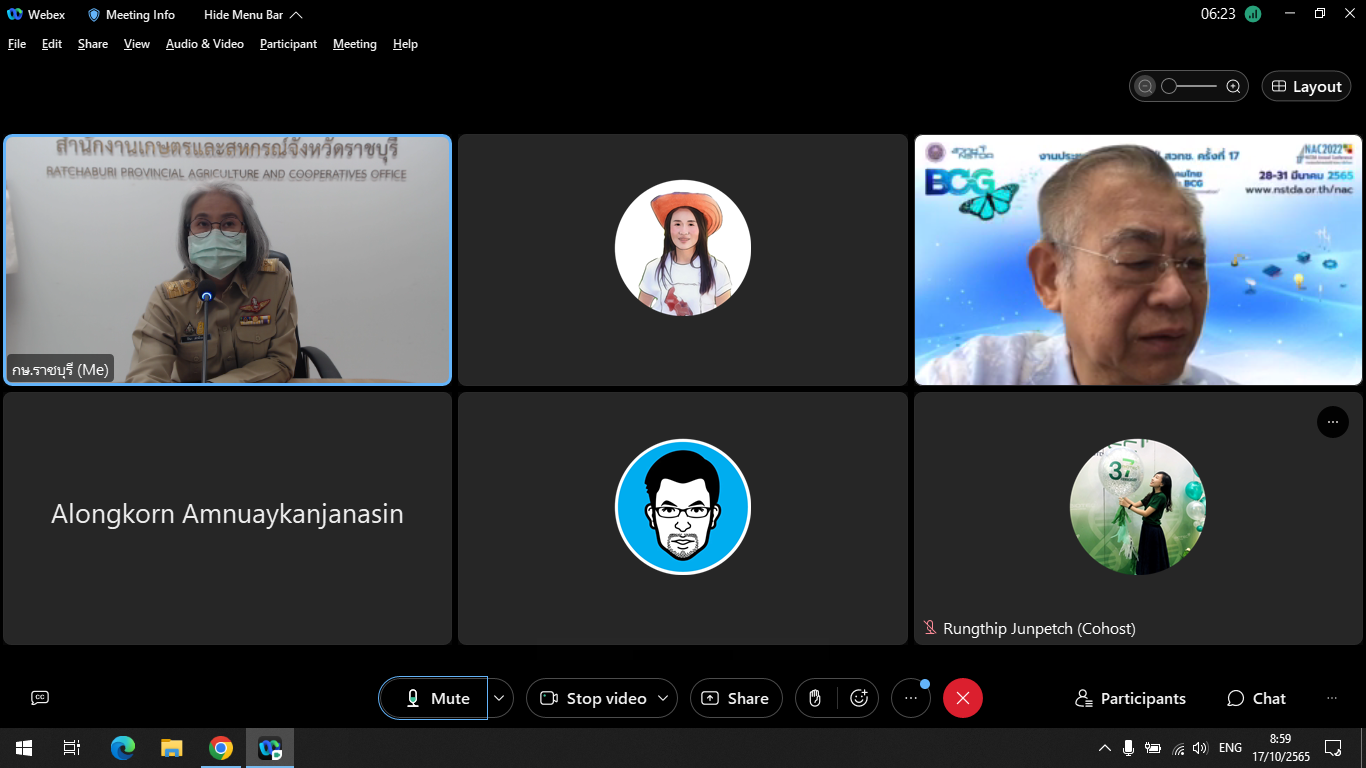Screen dimensions: 1366x768
Task: Click the zoom out magnifier icon
Action: 1146,87
